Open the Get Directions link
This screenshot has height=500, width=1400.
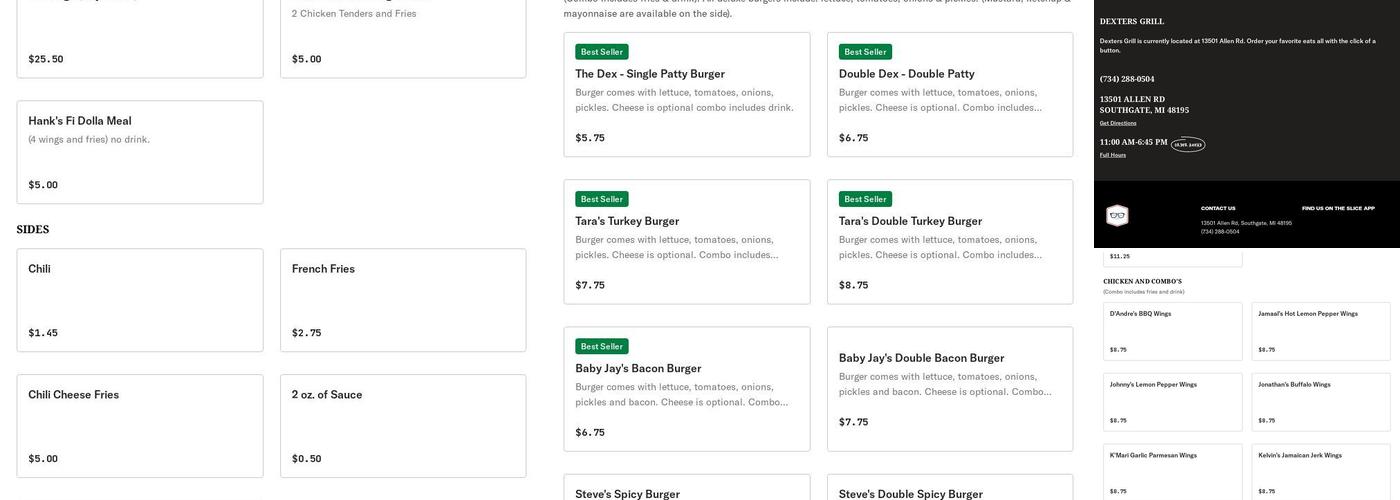[1118, 123]
